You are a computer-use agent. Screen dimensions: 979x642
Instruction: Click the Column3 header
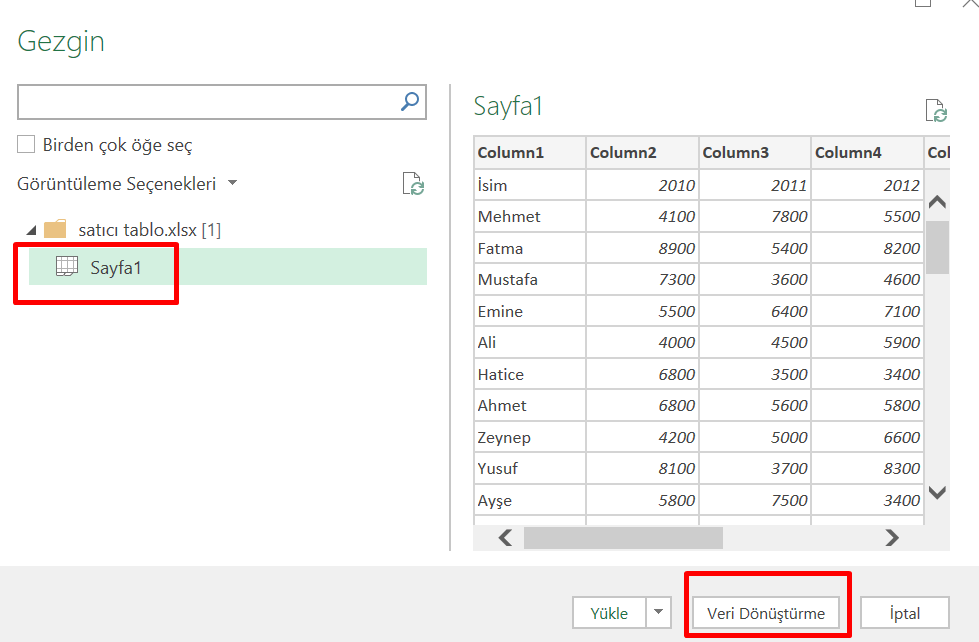755,152
